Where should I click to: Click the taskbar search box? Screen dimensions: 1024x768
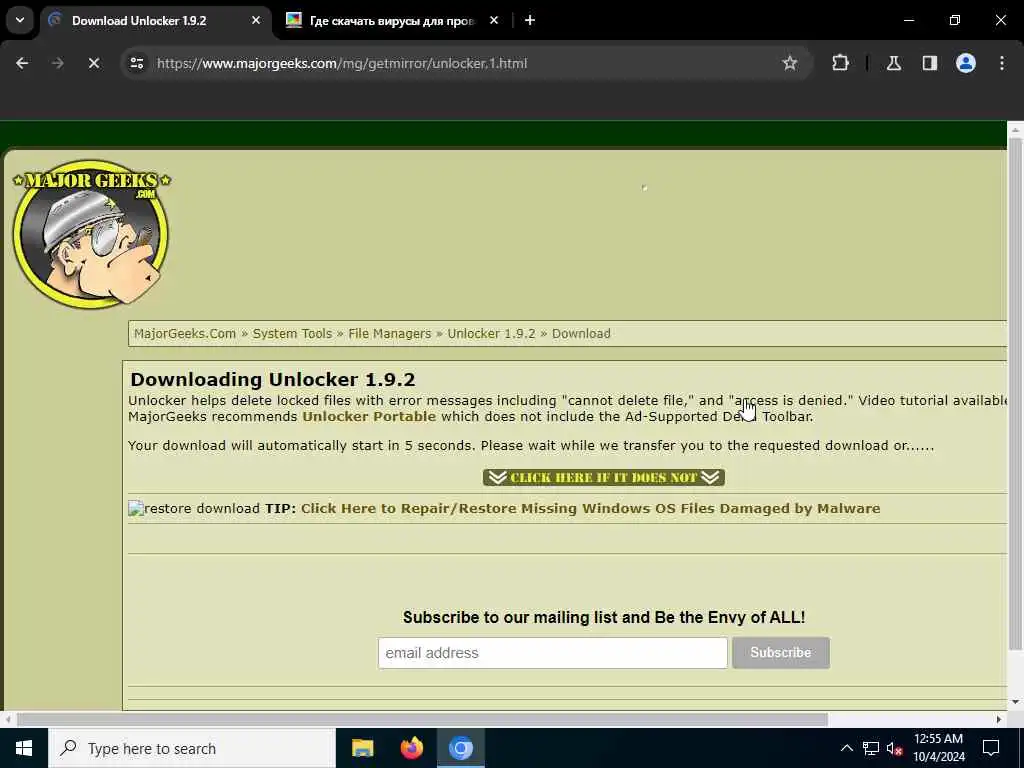191,748
